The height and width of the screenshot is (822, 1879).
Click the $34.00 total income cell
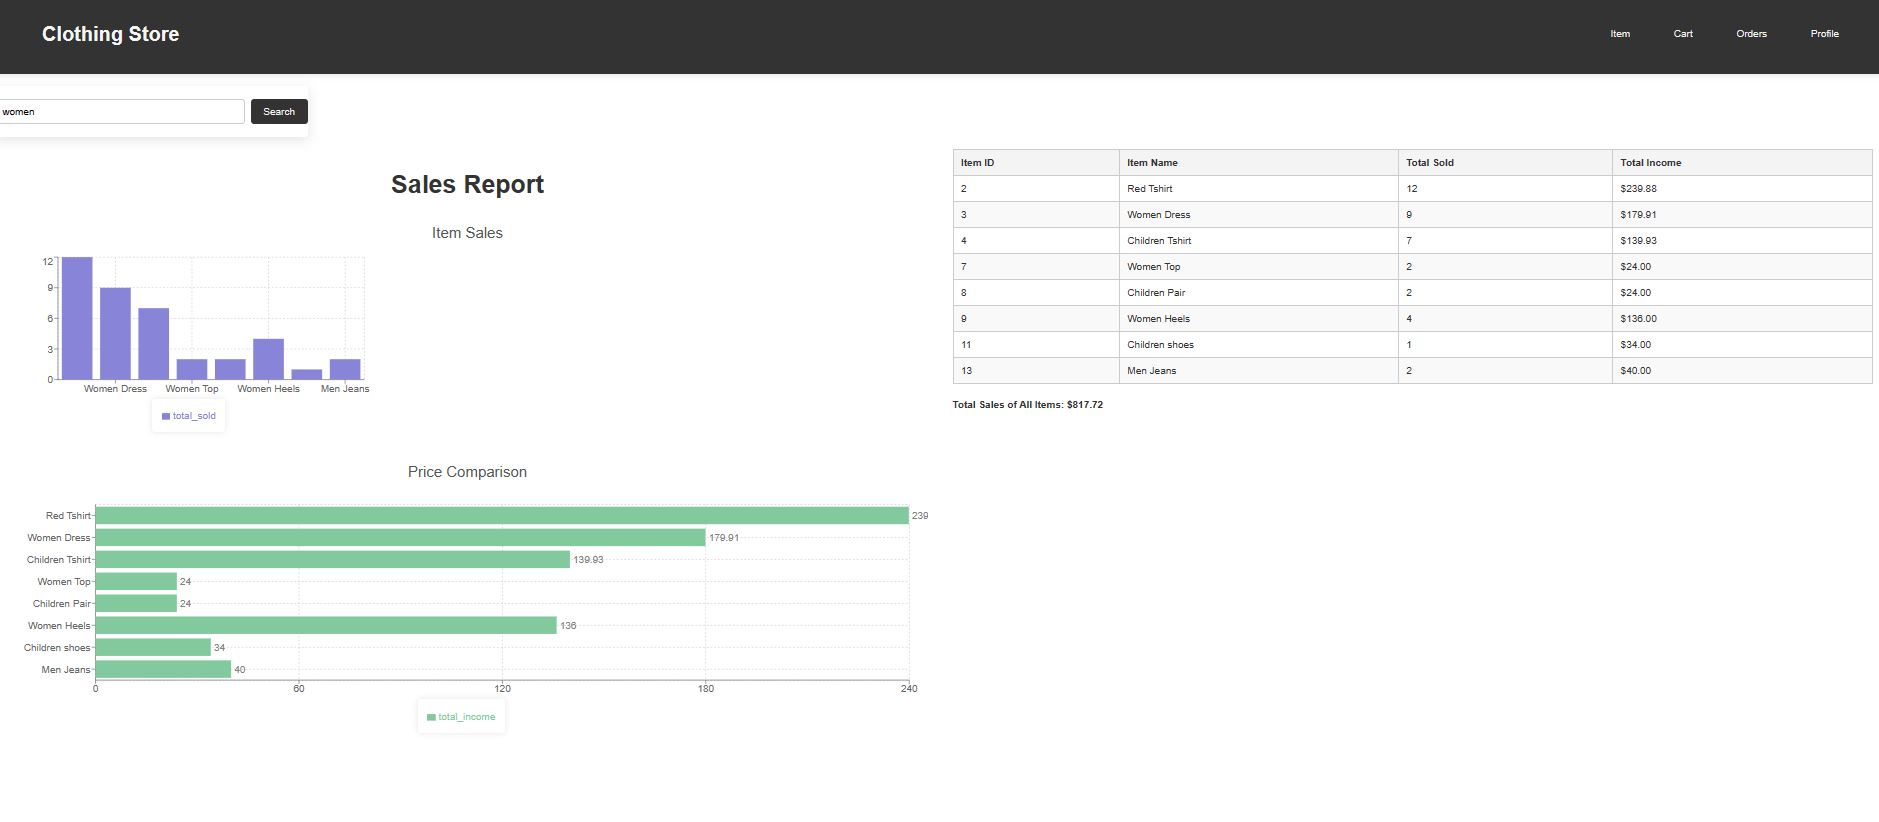click(1742, 345)
